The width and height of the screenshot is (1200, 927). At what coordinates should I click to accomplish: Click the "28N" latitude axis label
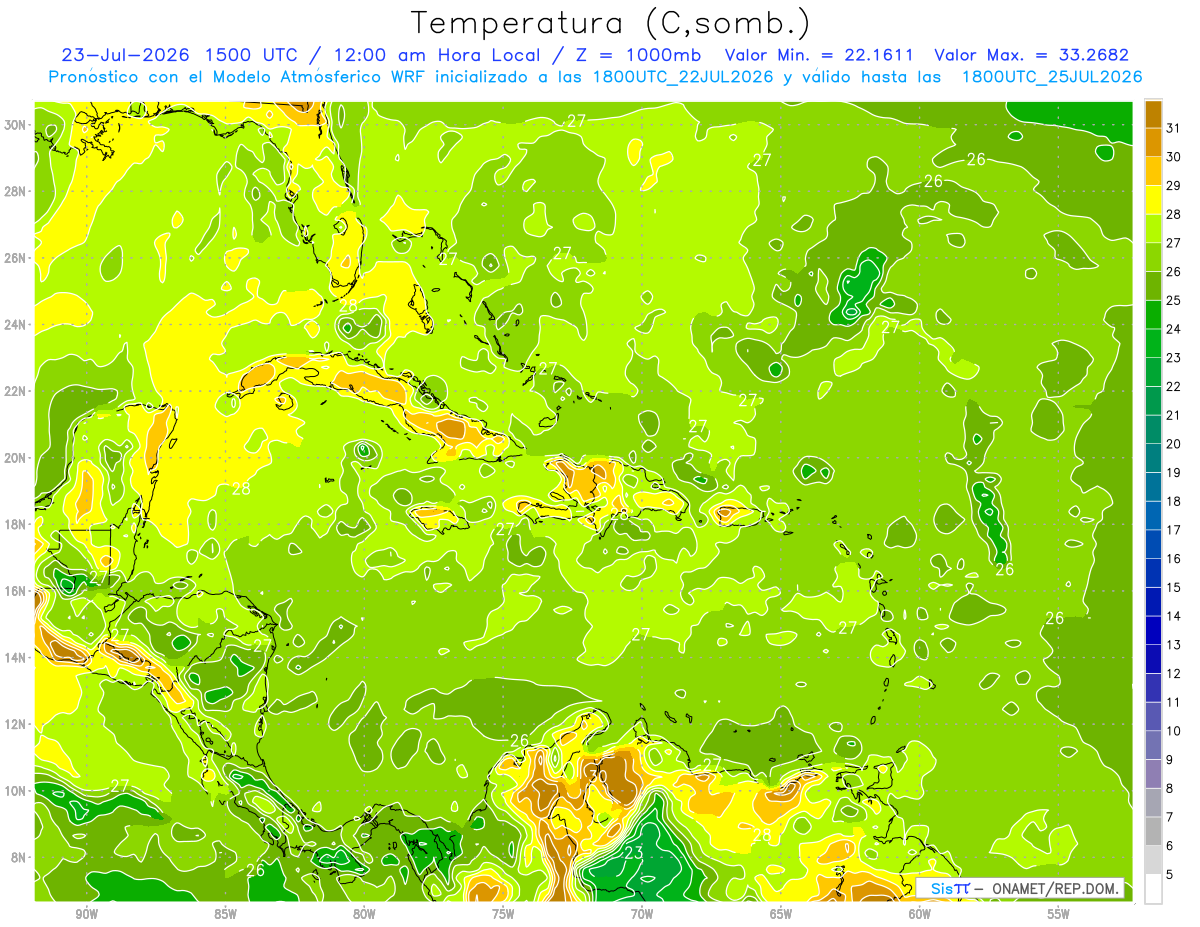pyautogui.click(x=17, y=191)
